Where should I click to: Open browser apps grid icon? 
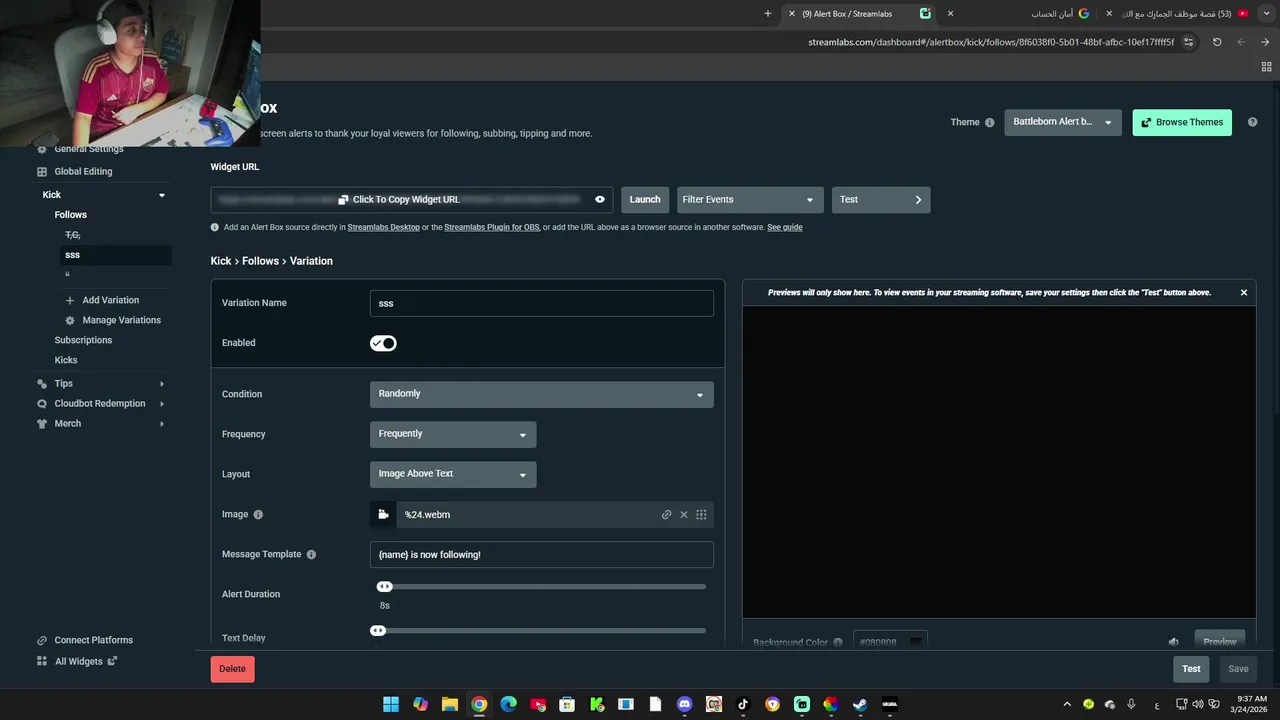1266,67
